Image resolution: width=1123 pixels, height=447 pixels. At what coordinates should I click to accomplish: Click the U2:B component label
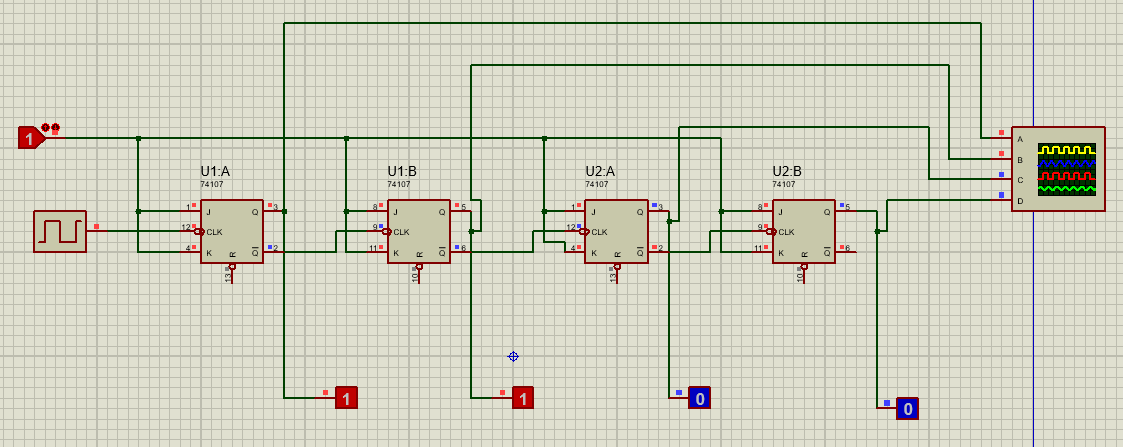click(x=787, y=172)
